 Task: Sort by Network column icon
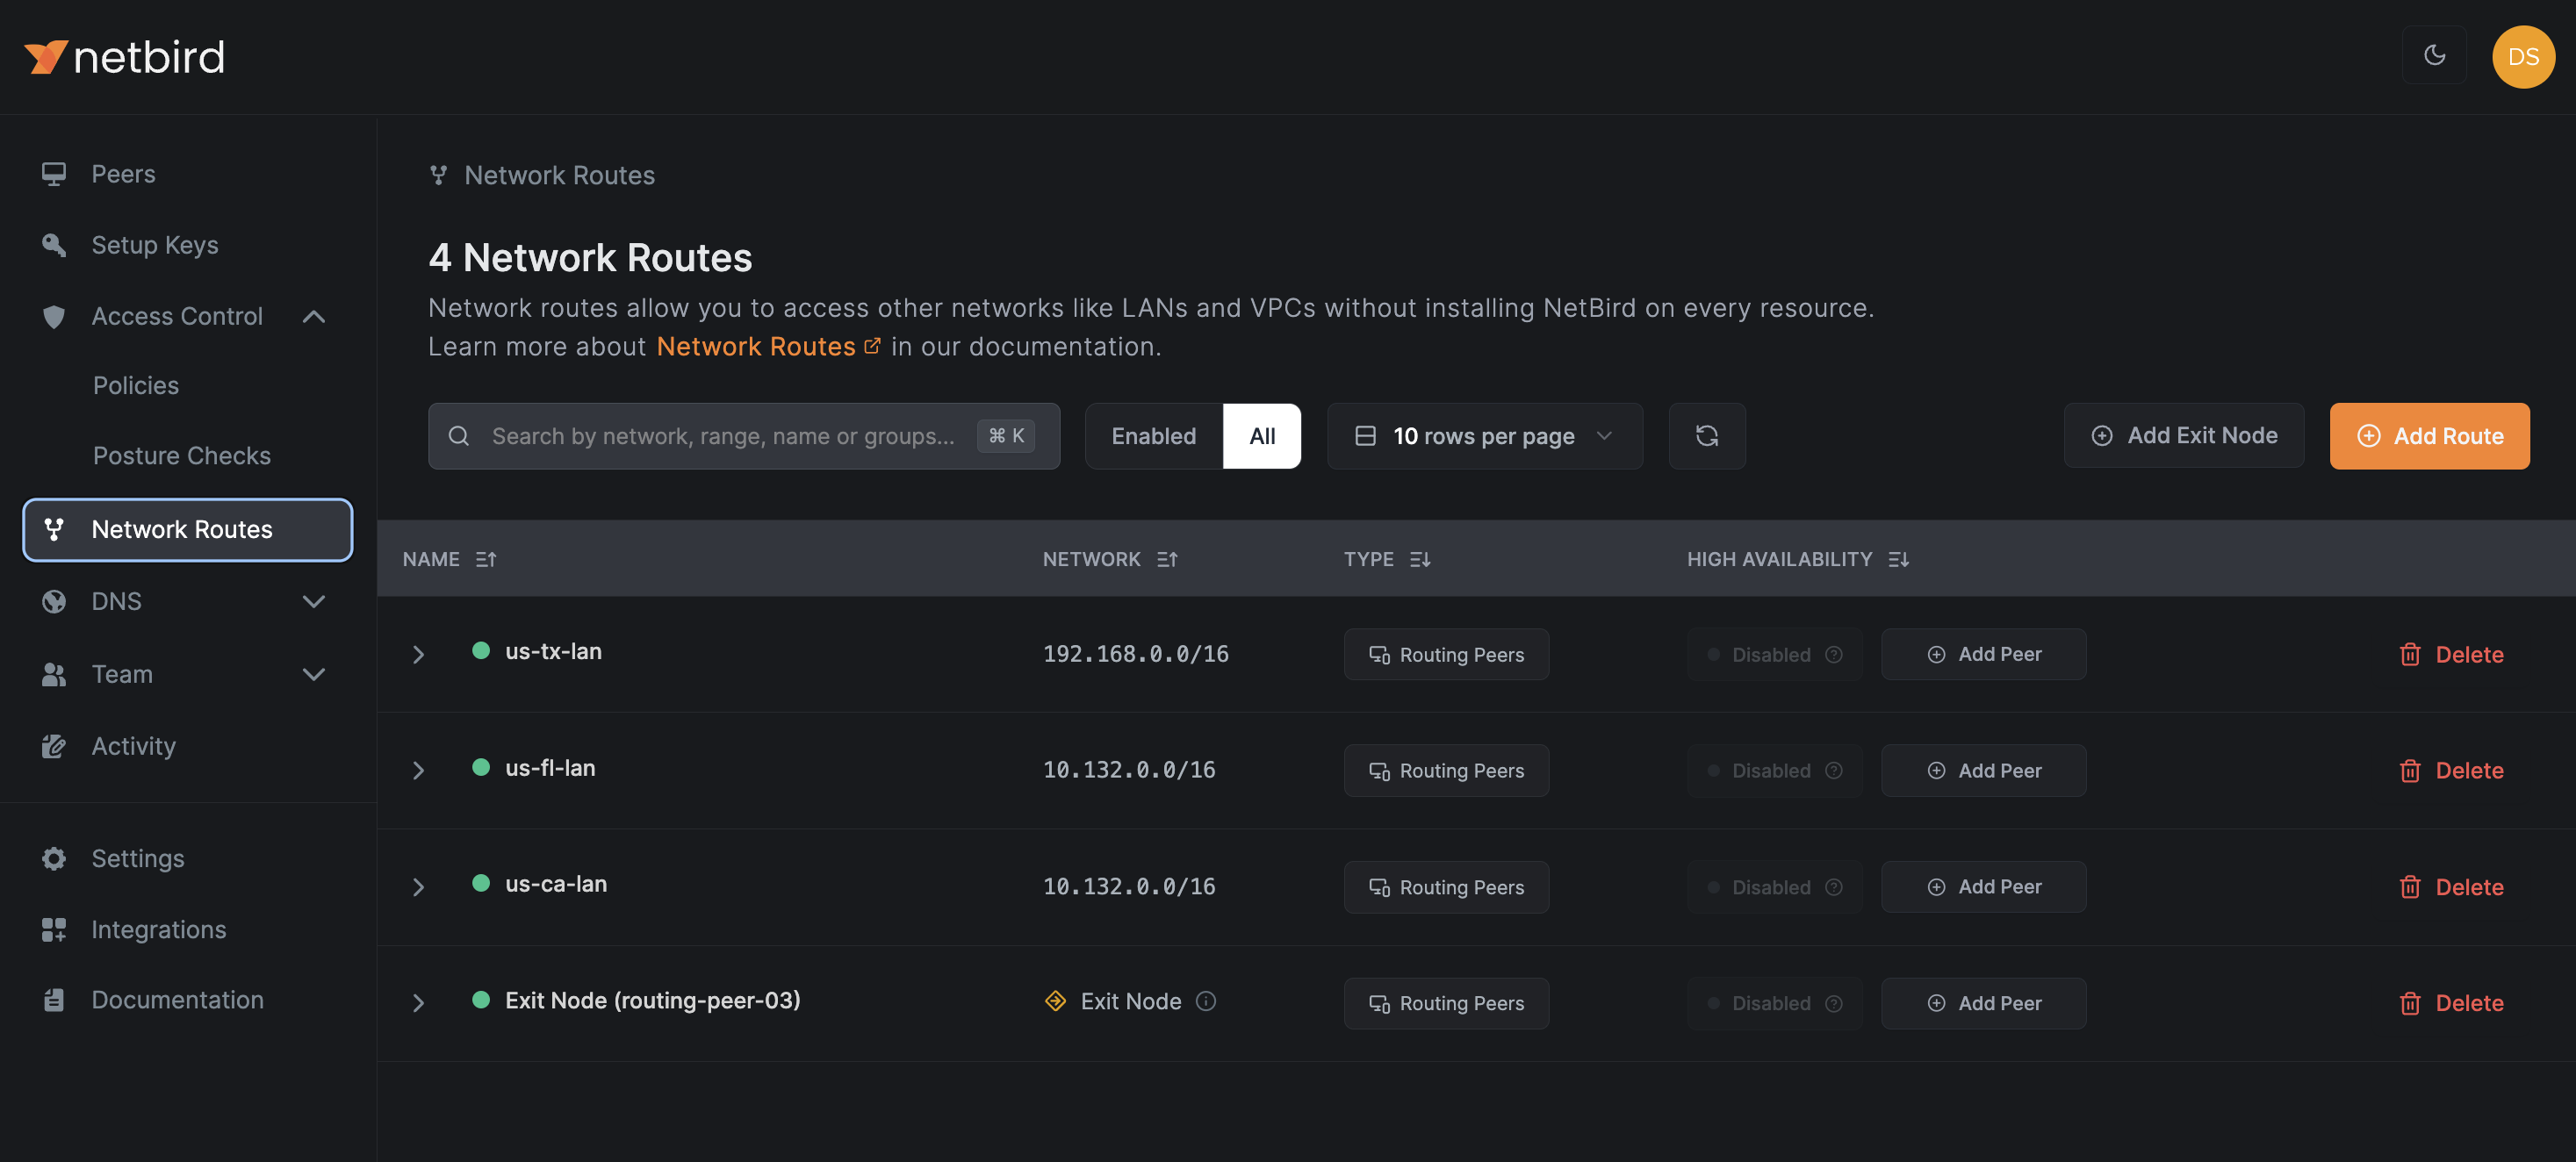click(x=1167, y=559)
